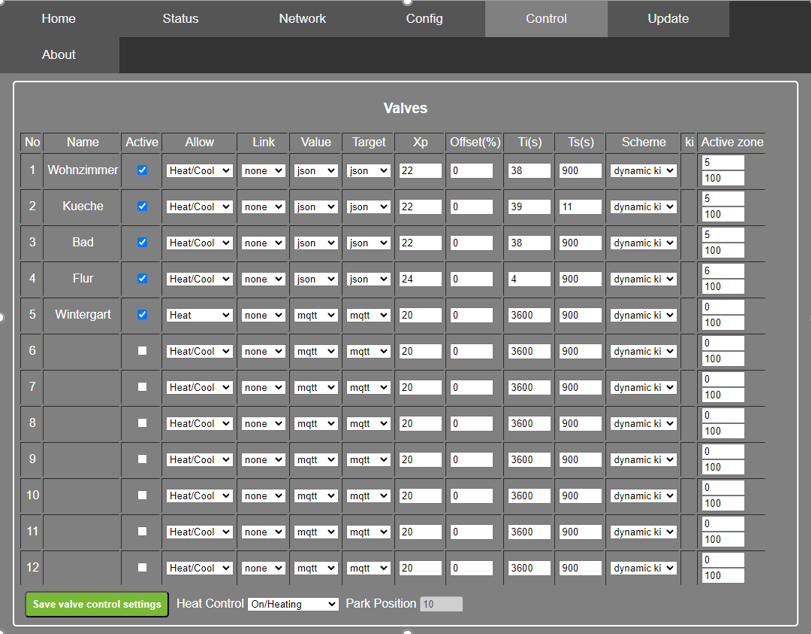Screen dimensions: 811x634
Task: Click the Flur name cell
Action: coord(83,278)
